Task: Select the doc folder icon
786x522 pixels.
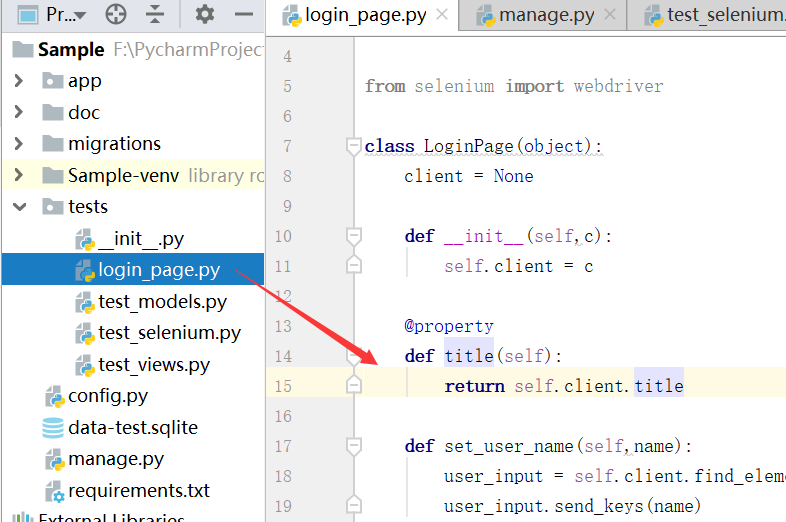Action: coord(53,112)
